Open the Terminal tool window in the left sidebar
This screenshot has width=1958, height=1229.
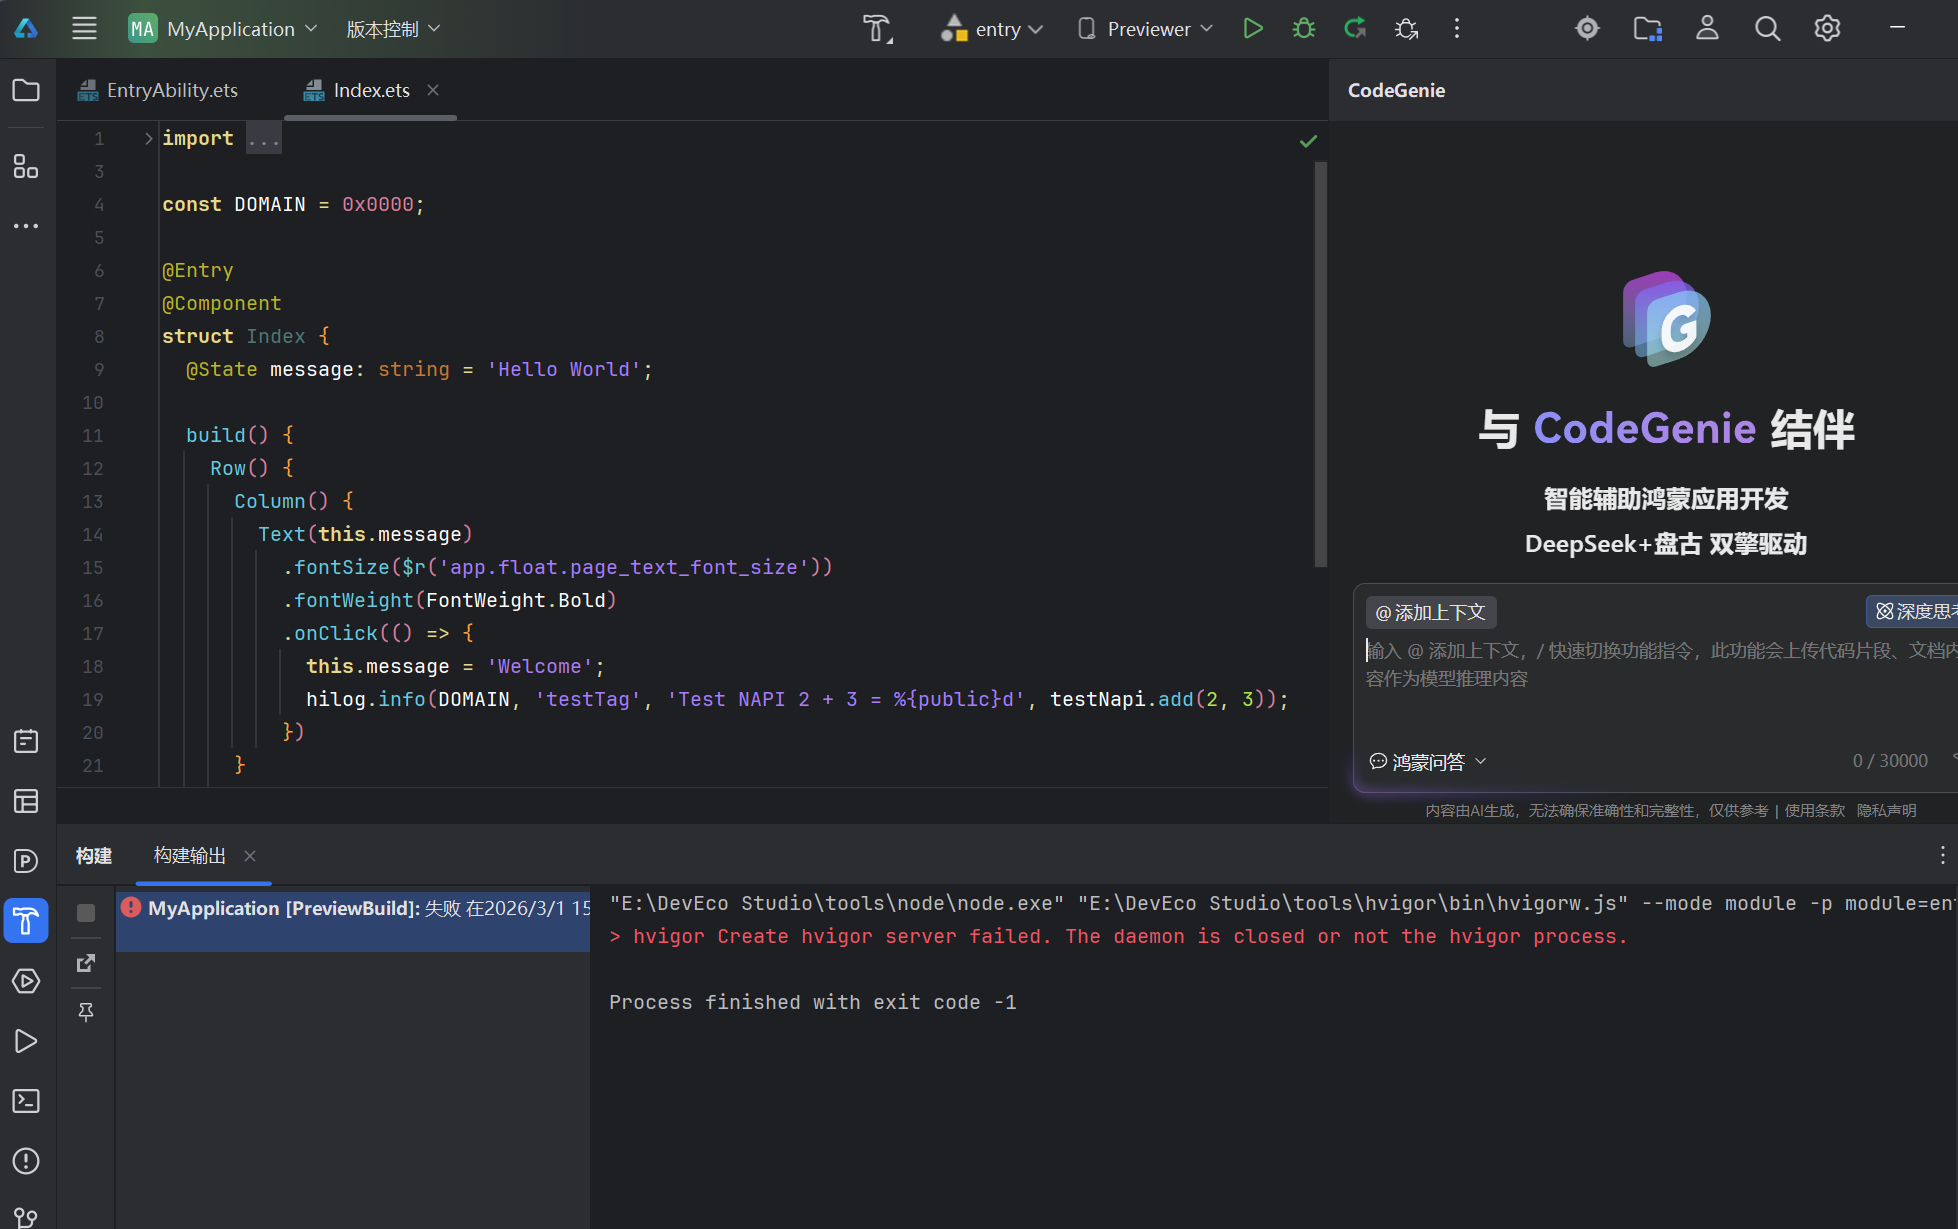coord(26,1101)
